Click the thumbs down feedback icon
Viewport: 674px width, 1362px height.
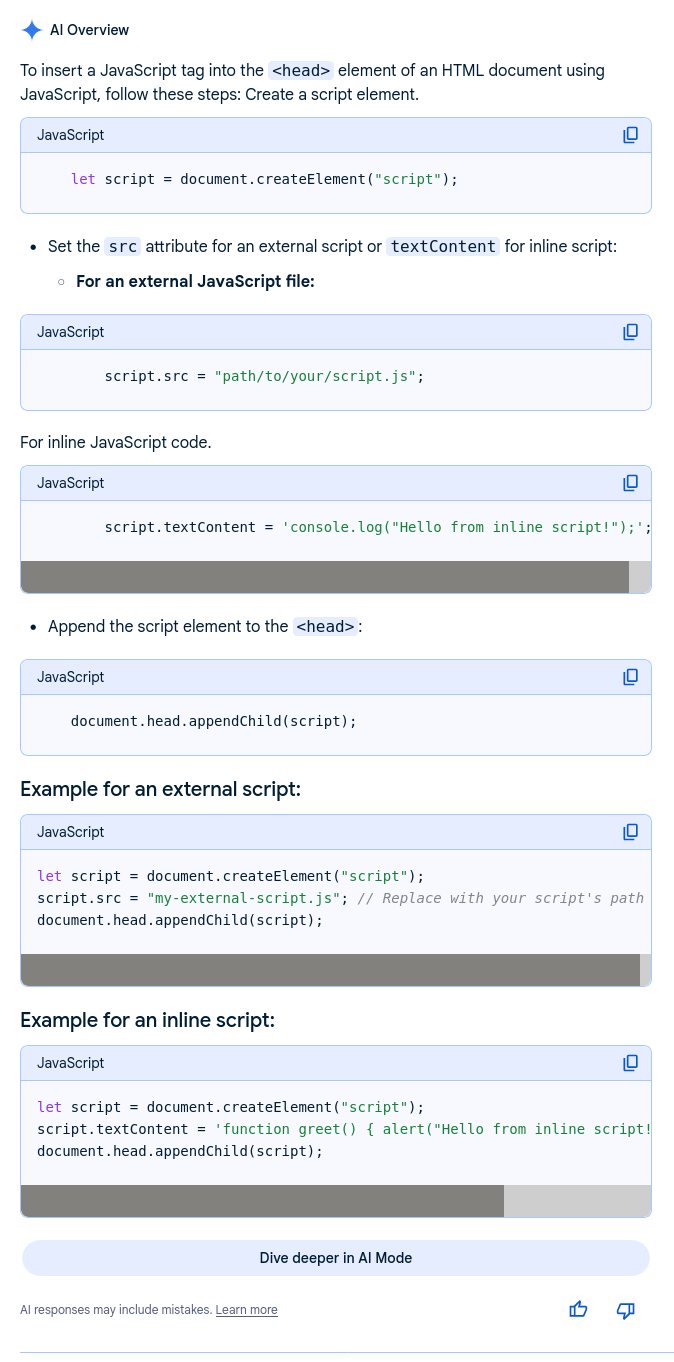coord(626,1310)
